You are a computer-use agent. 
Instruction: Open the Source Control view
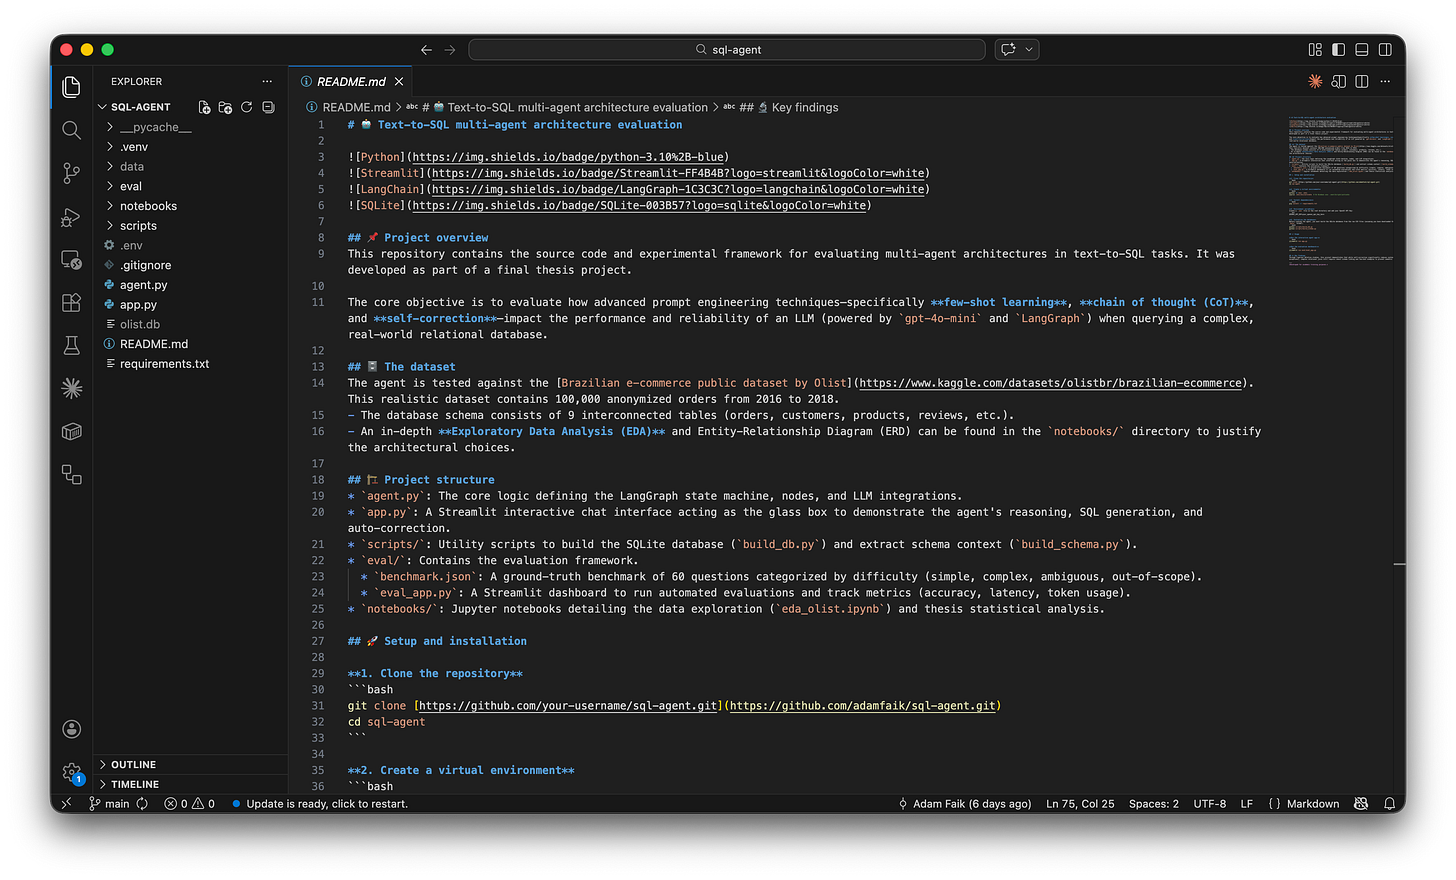[71, 173]
